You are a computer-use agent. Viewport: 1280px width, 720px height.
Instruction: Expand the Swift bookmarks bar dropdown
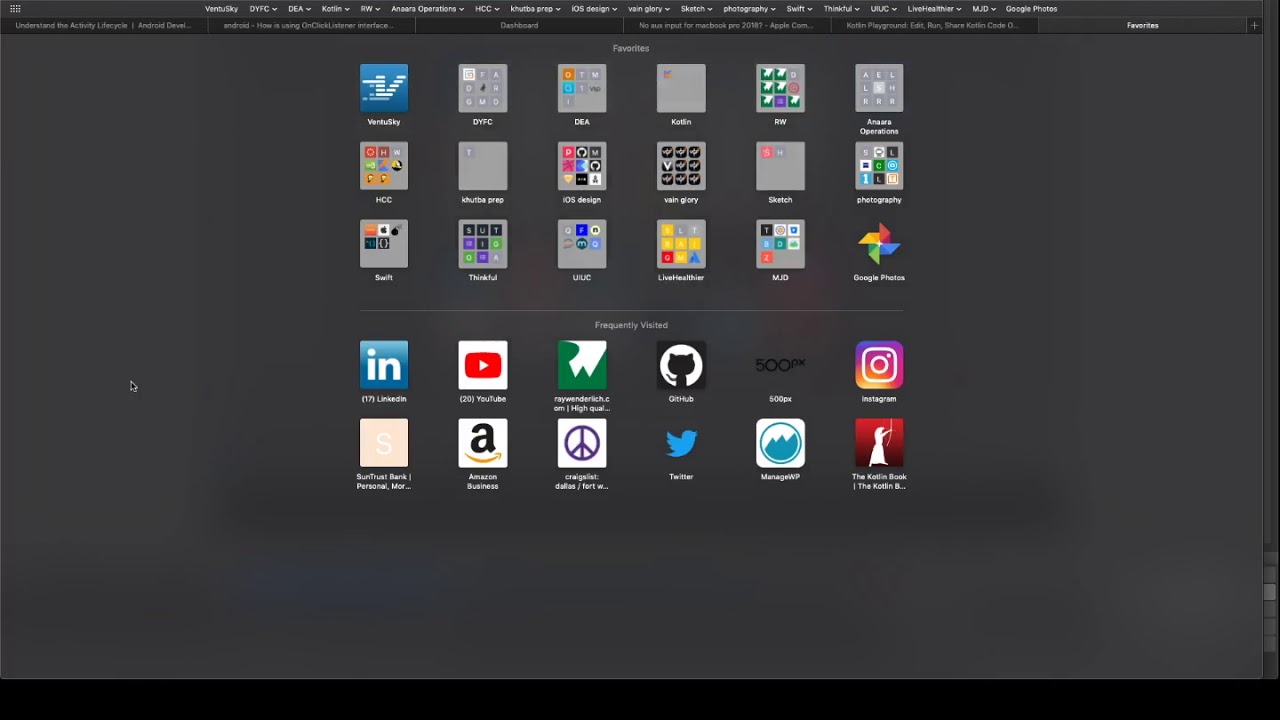pos(799,9)
